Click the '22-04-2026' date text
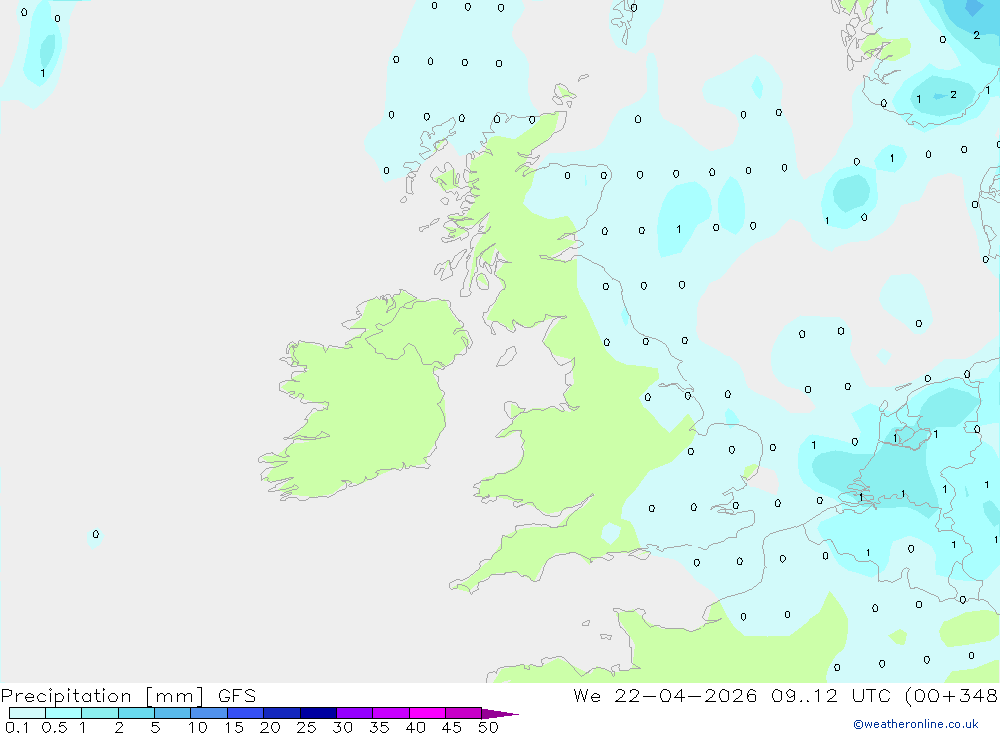This screenshot has width=1000, height=733. pyautogui.click(x=686, y=695)
